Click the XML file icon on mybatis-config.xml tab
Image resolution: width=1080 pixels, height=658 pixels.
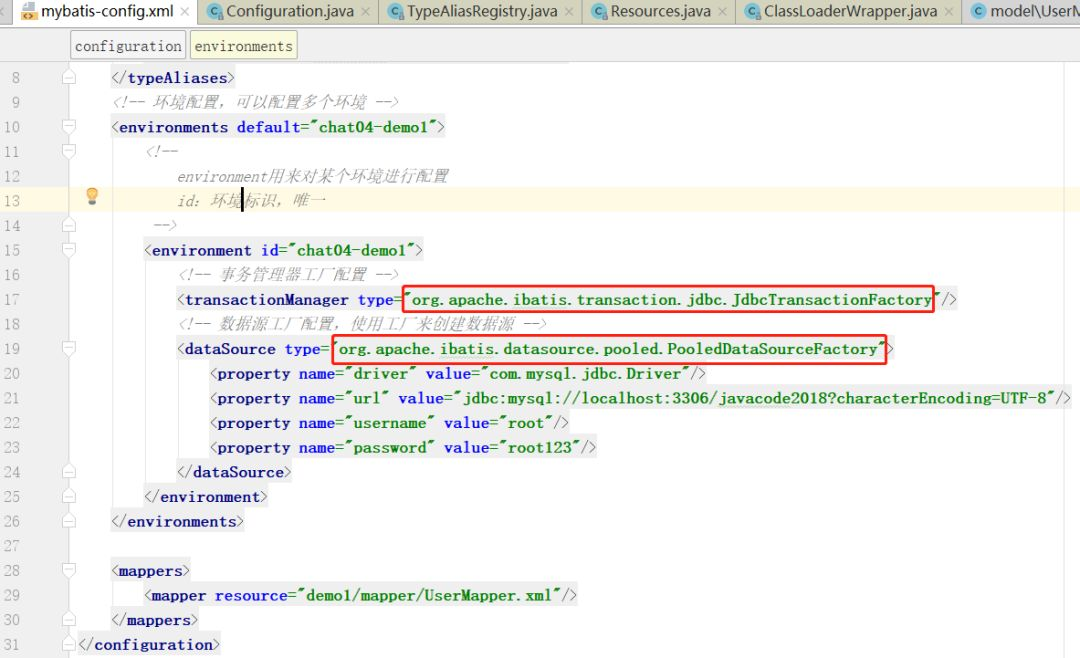tap(27, 12)
